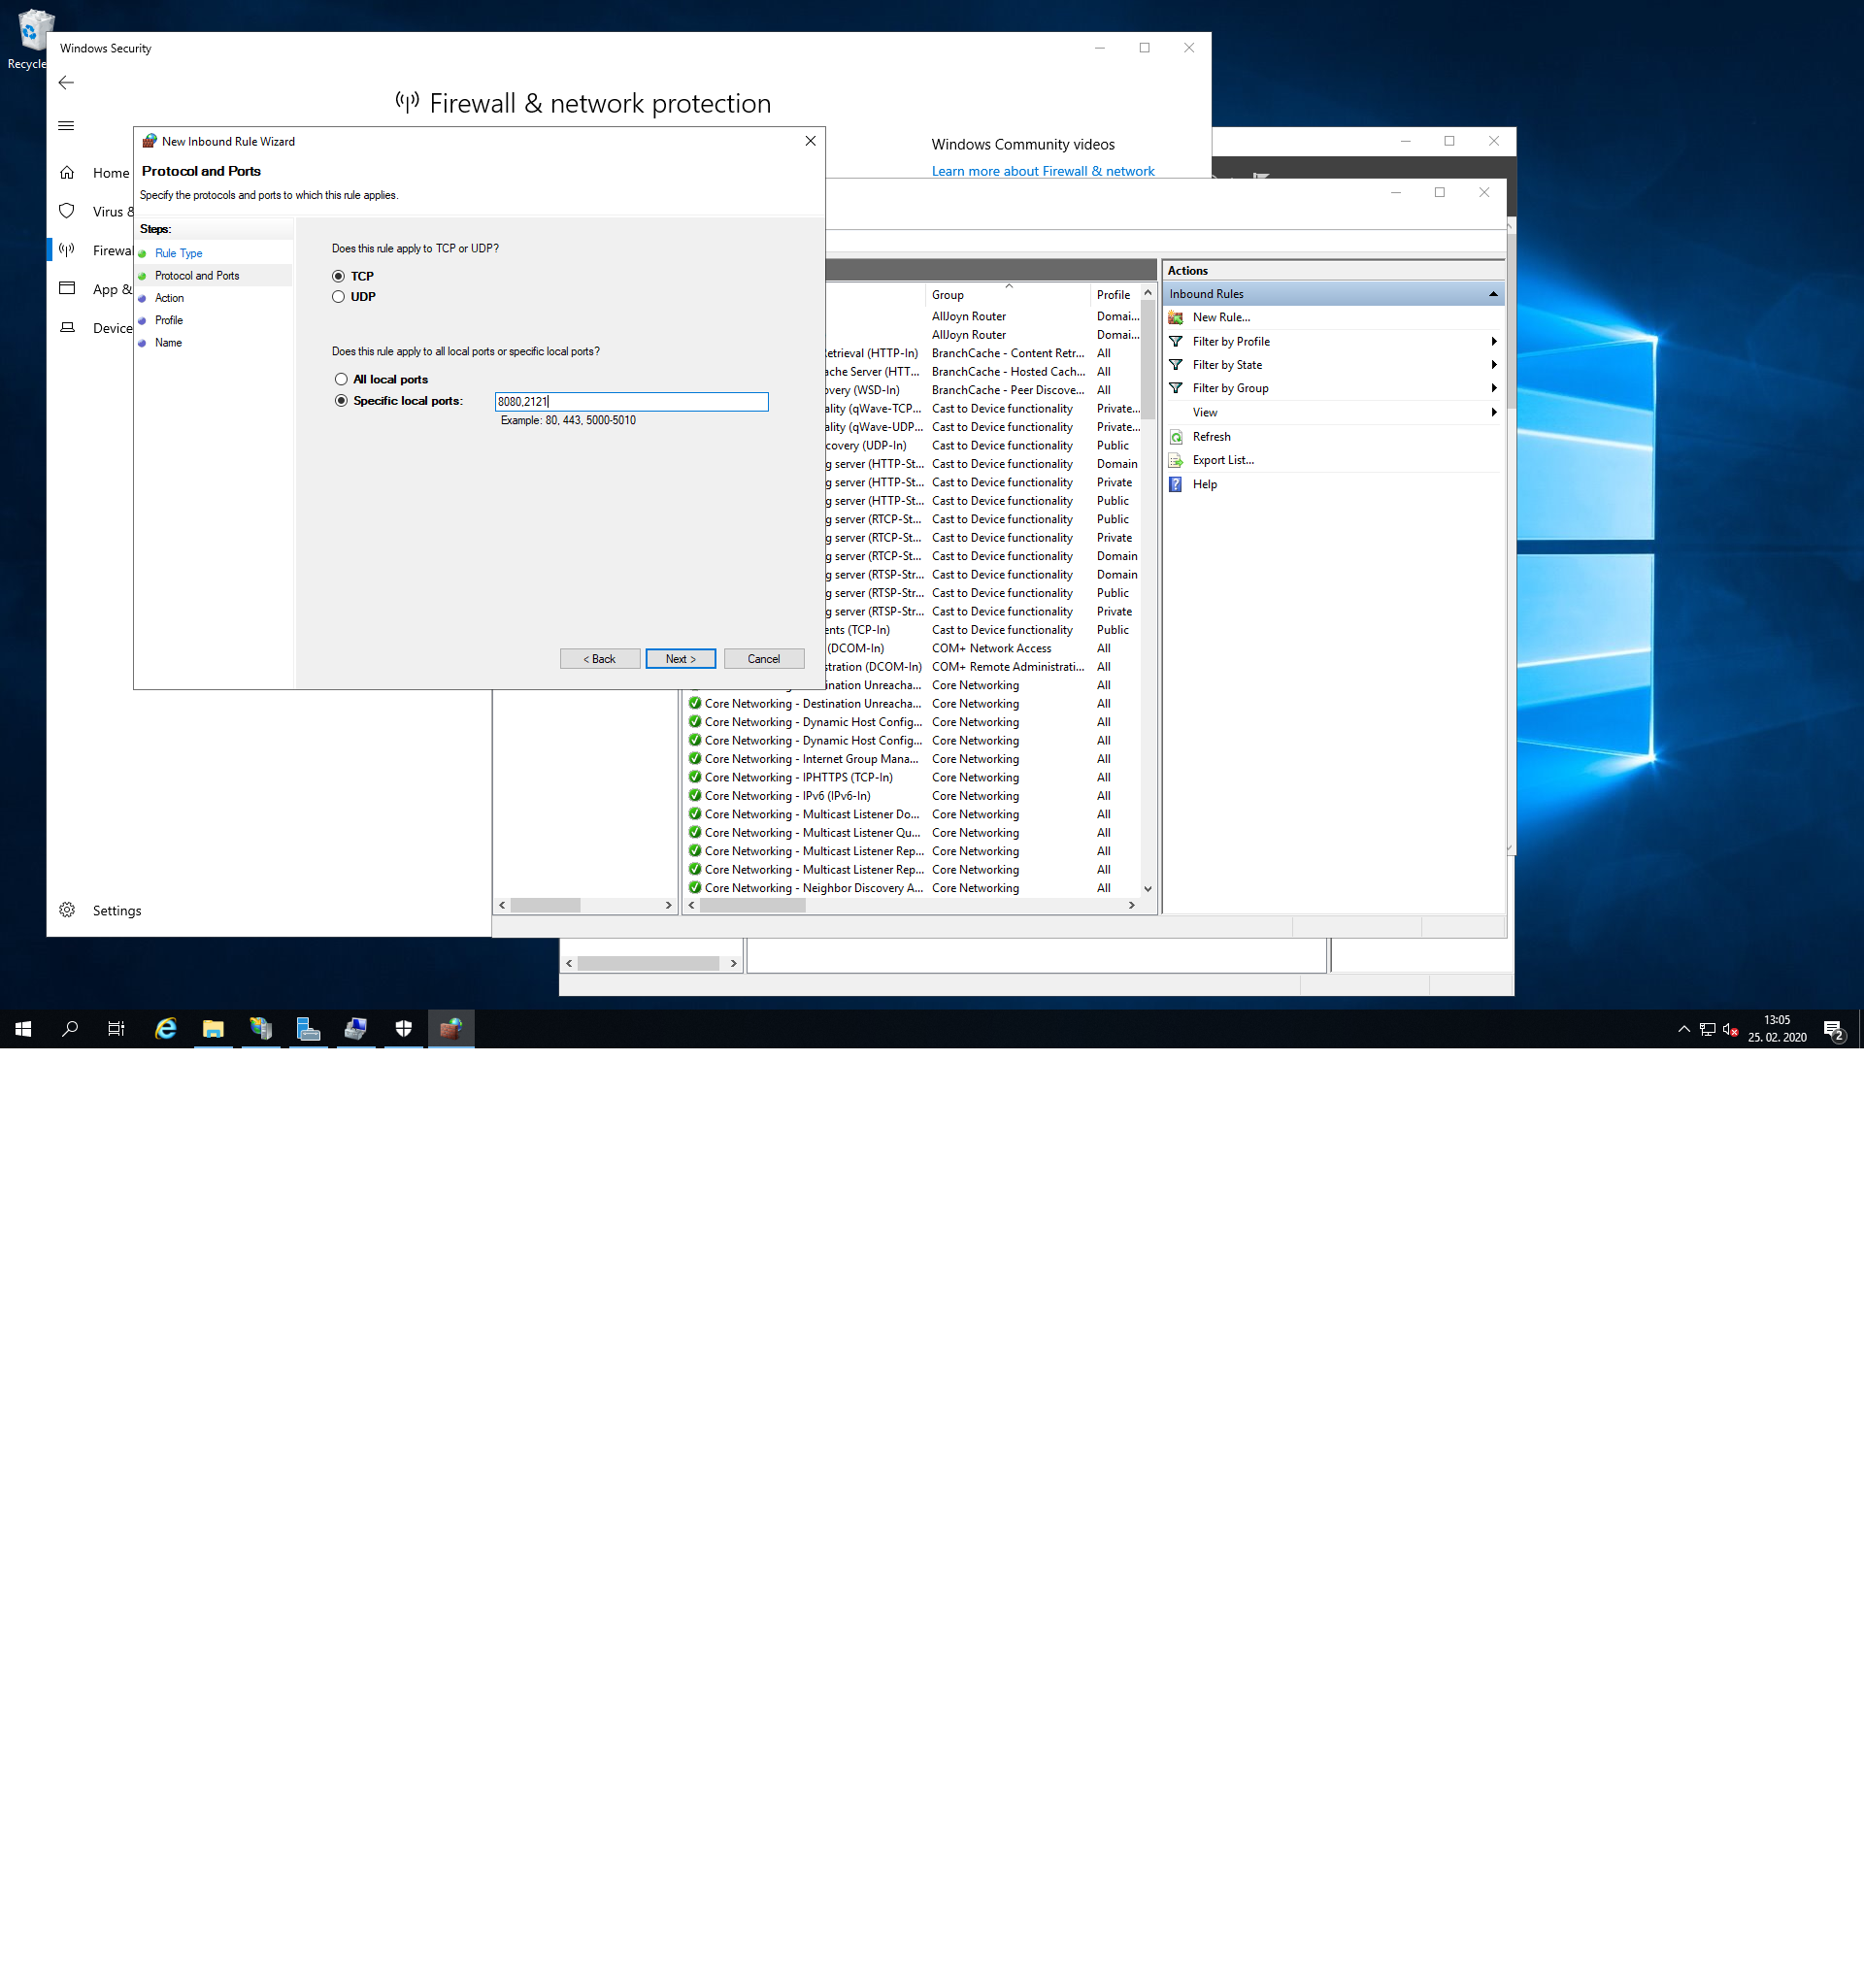Expand Filter by Profile arrow
This screenshot has width=1864, height=1988.
[1494, 342]
